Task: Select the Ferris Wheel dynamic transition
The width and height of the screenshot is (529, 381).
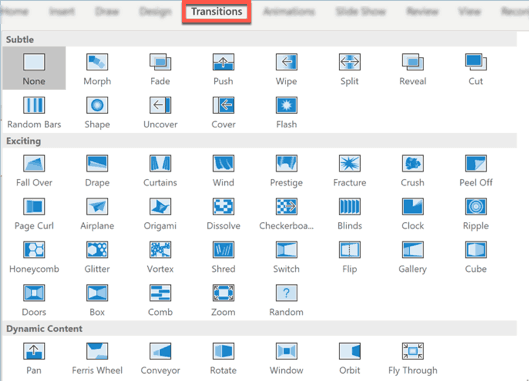Action: [x=97, y=358]
